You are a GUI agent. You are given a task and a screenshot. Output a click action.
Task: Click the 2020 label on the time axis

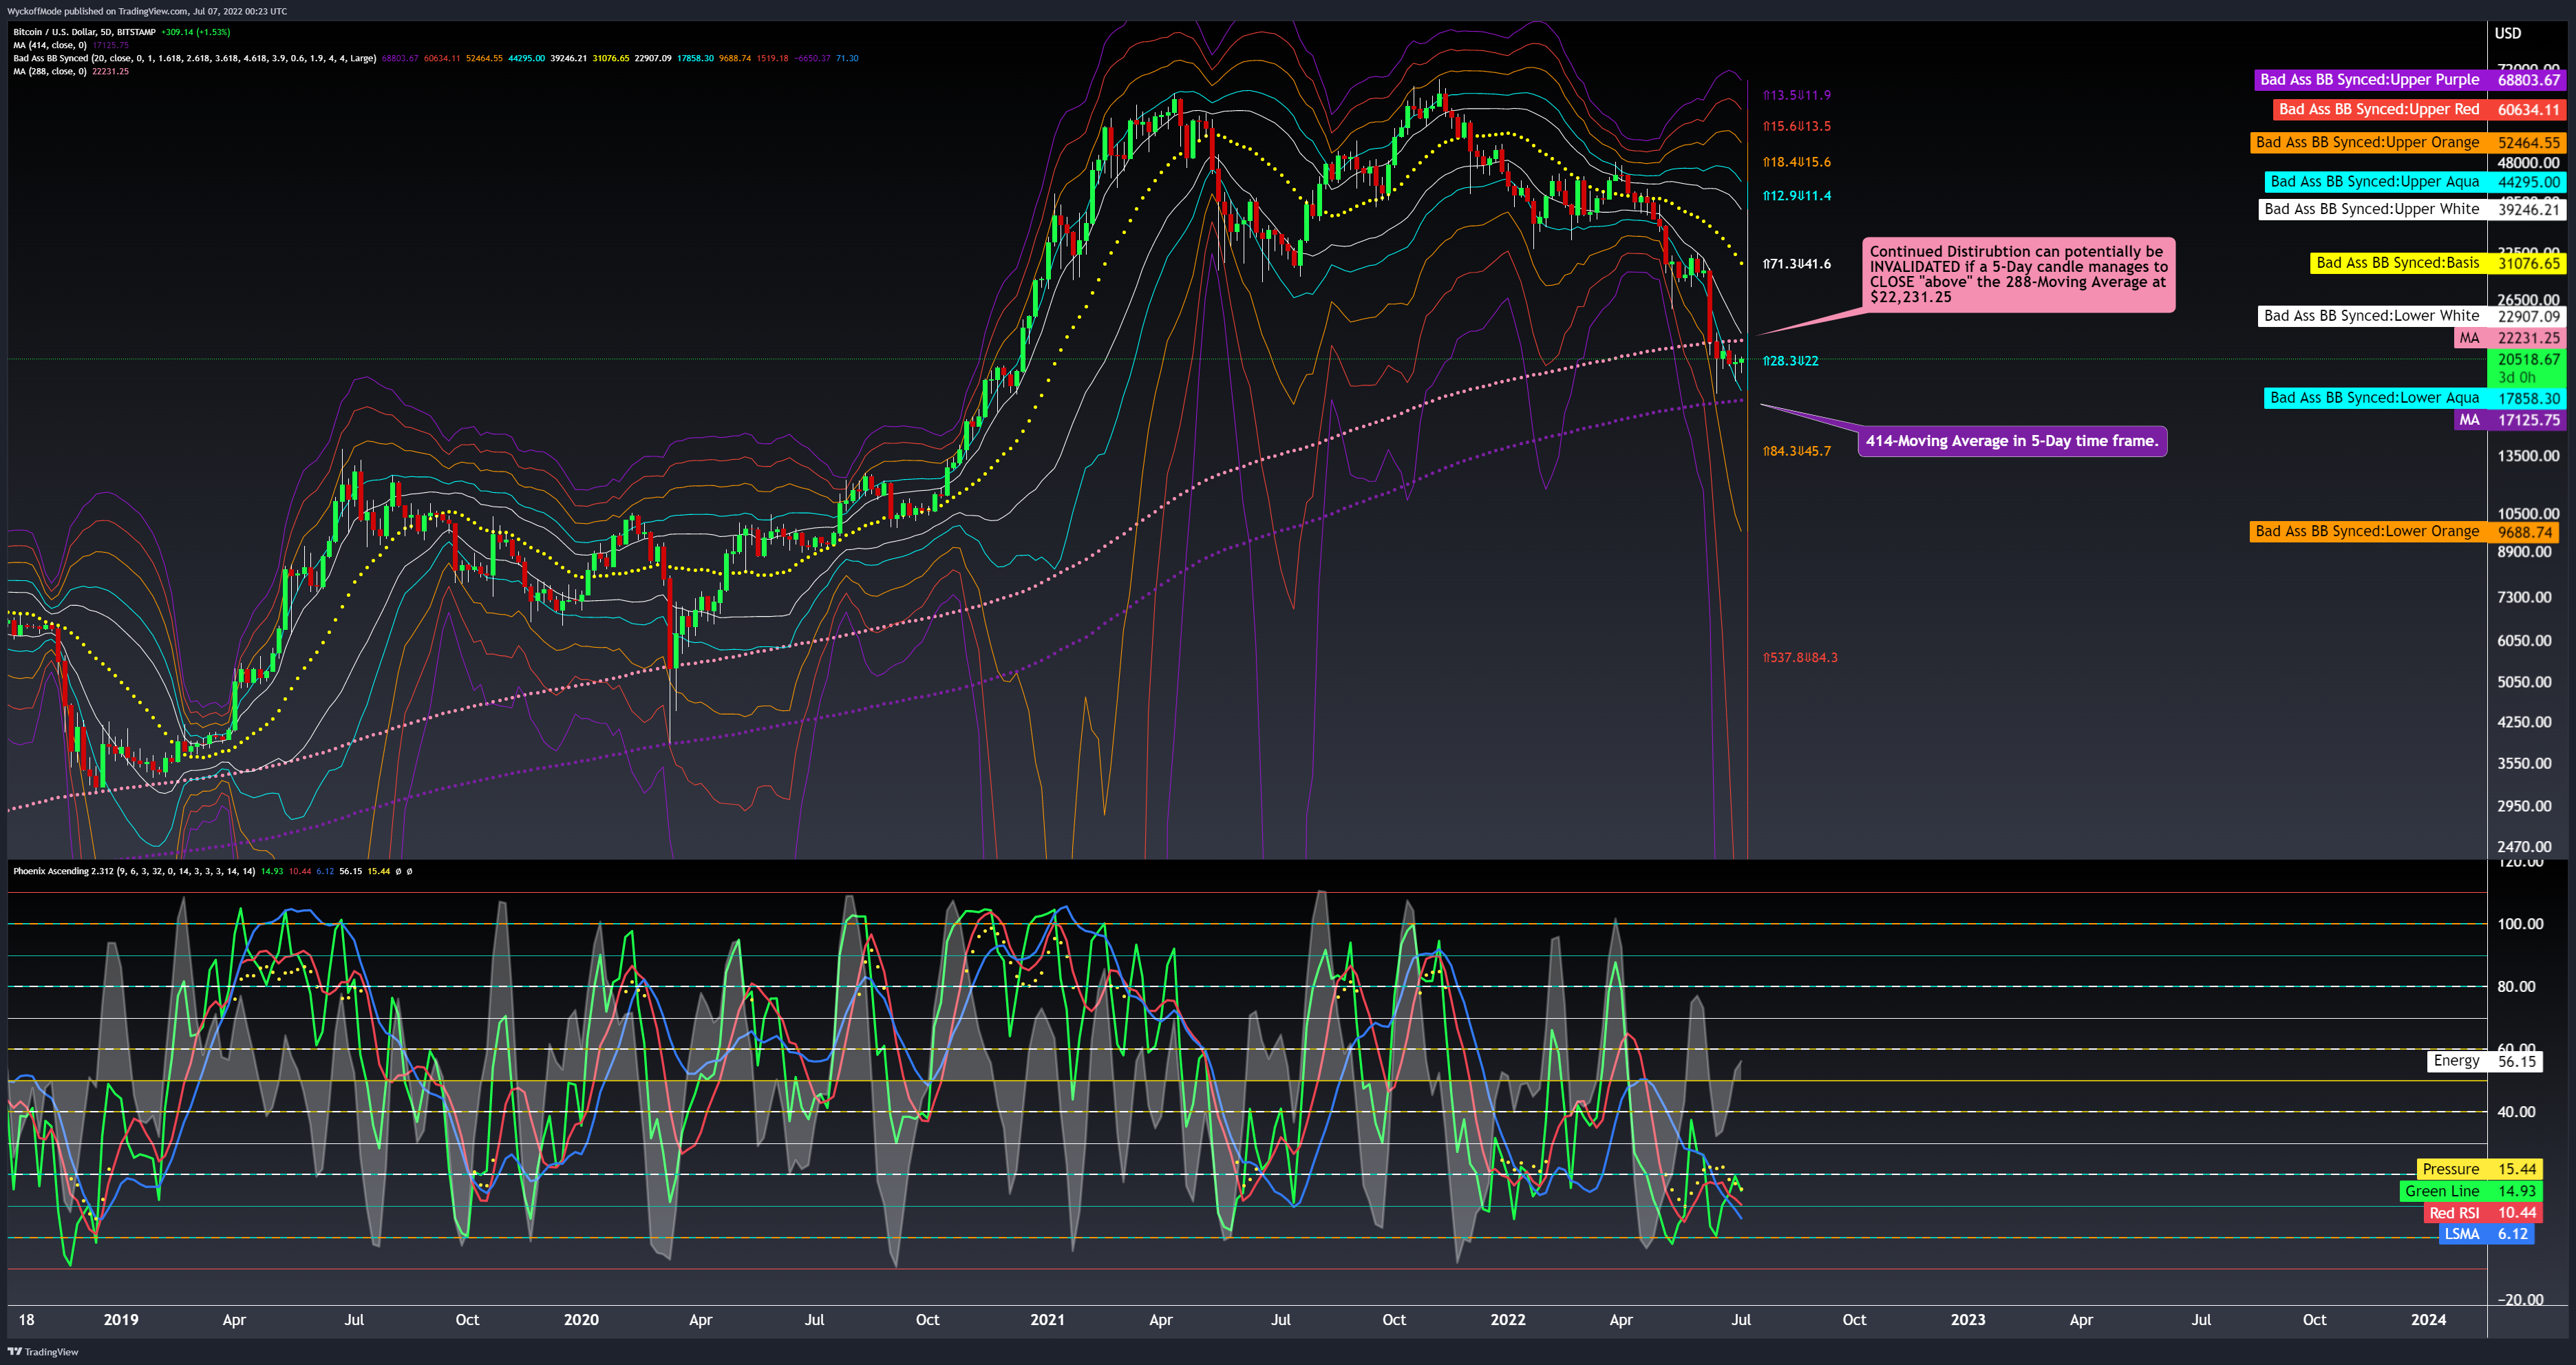click(x=581, y=1320)
